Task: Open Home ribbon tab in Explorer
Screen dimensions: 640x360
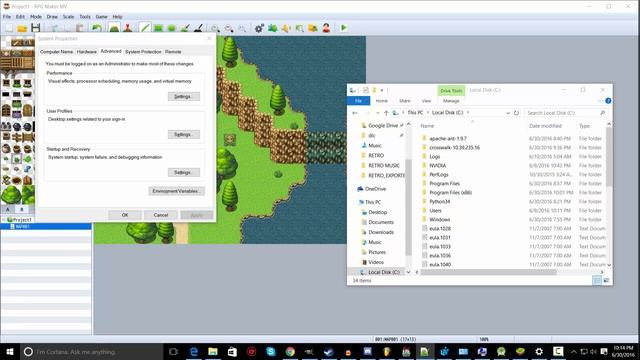Action: click(382, 101)
